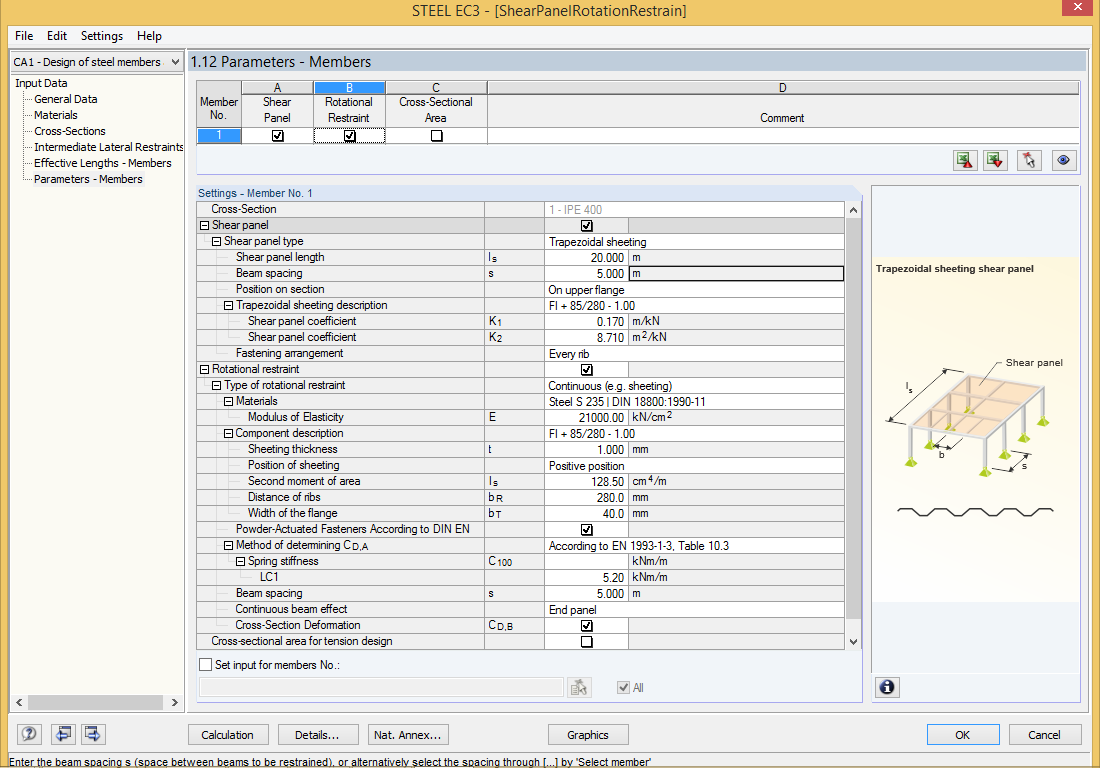Viewport: 1100px width, 768px height.
Task: Click the Export to Excel icon
Action: coord(965,160)
